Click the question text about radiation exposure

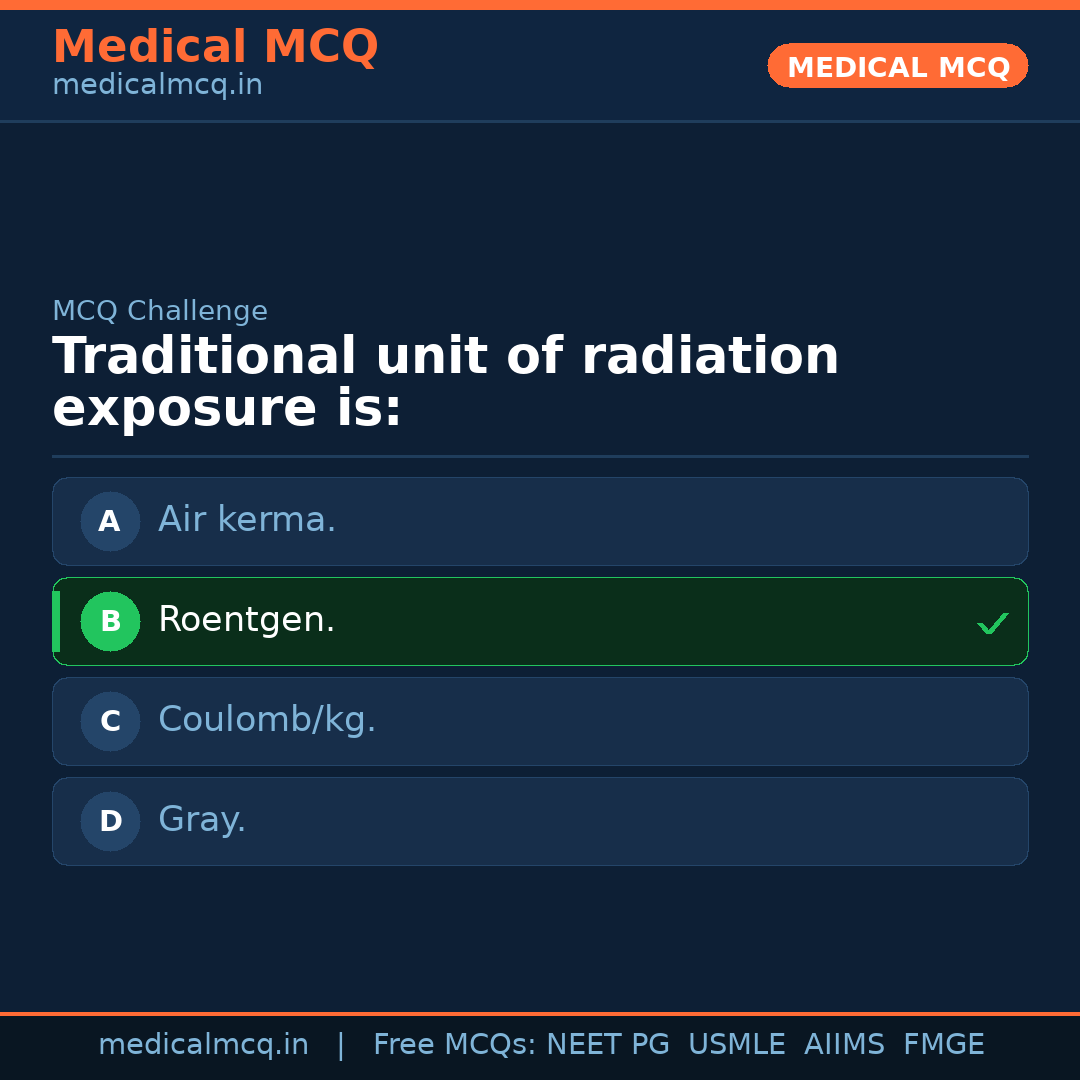click(445, 382)
